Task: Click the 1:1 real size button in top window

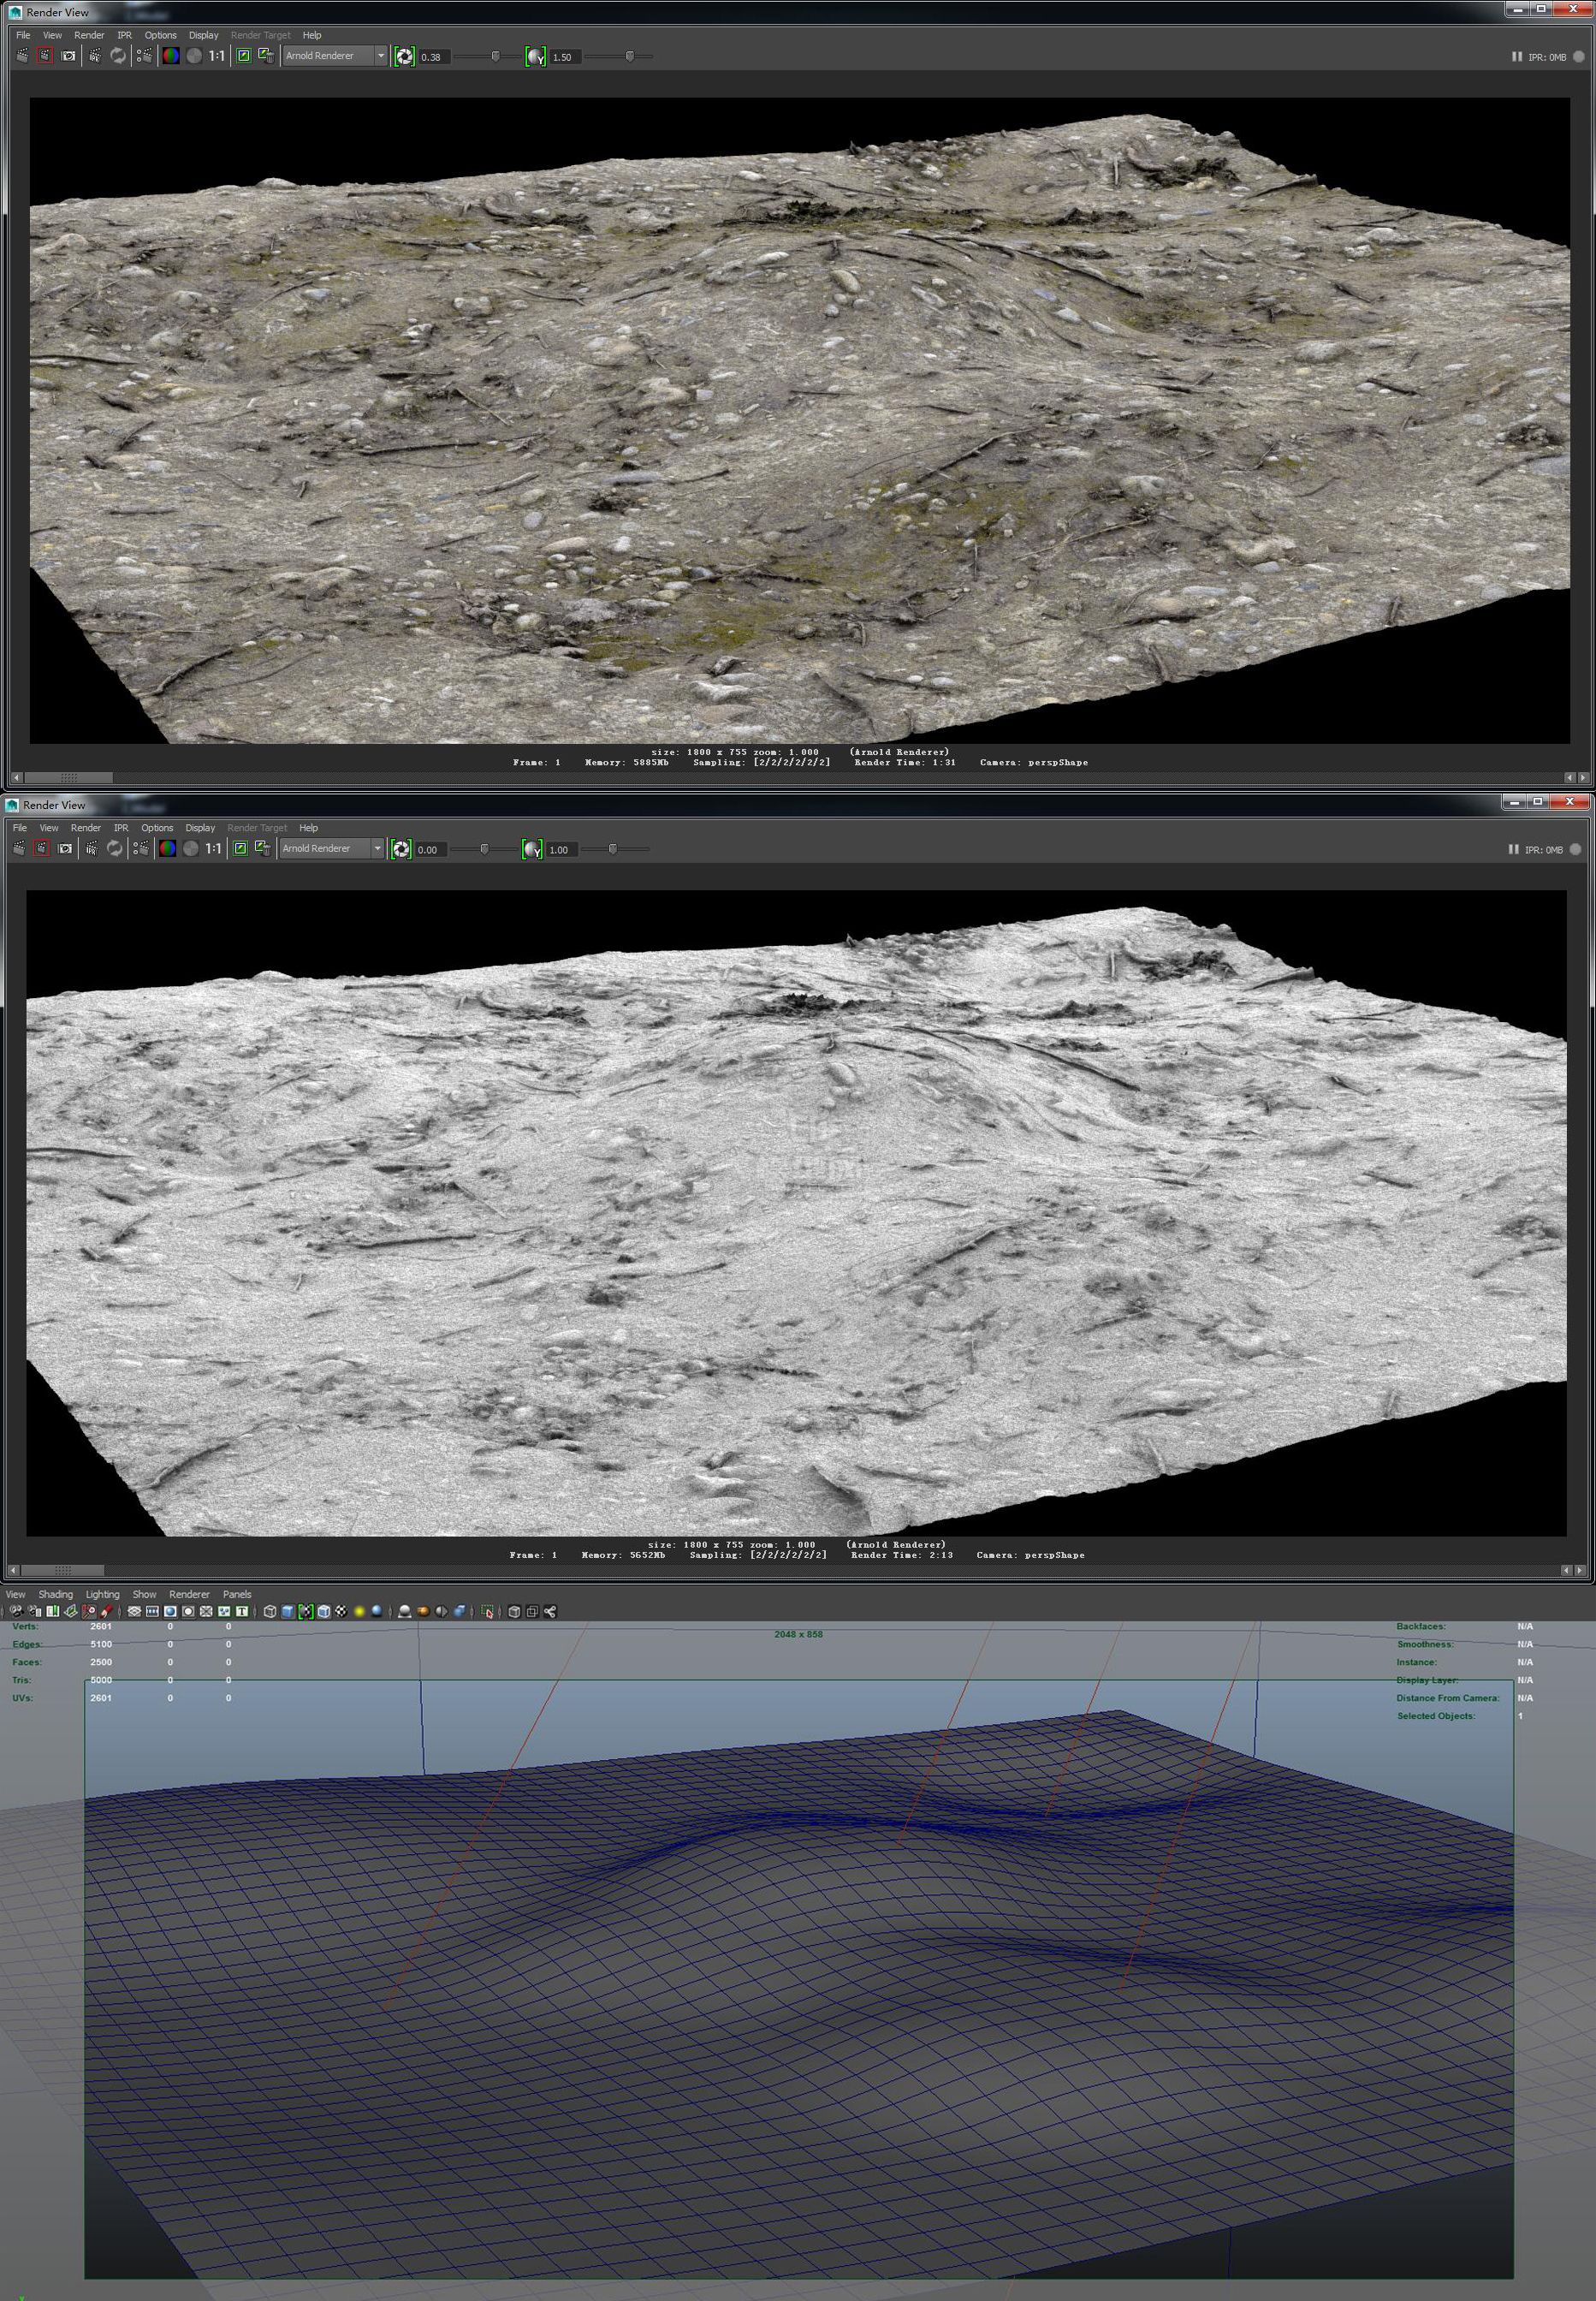Action: pyautogui.click(x=216, y=56)
